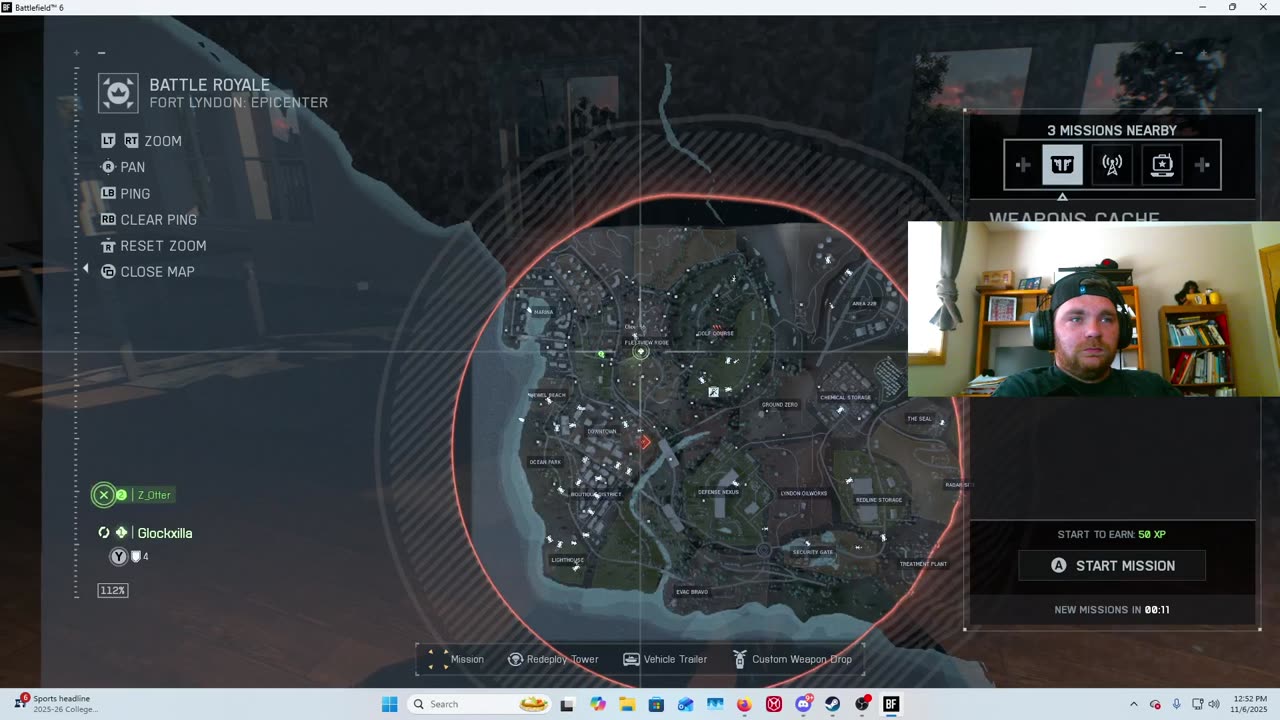Click the player position marker on the map
This screenshot has height=720, width=1280.
pyautogui.click(x=640, y=351)
